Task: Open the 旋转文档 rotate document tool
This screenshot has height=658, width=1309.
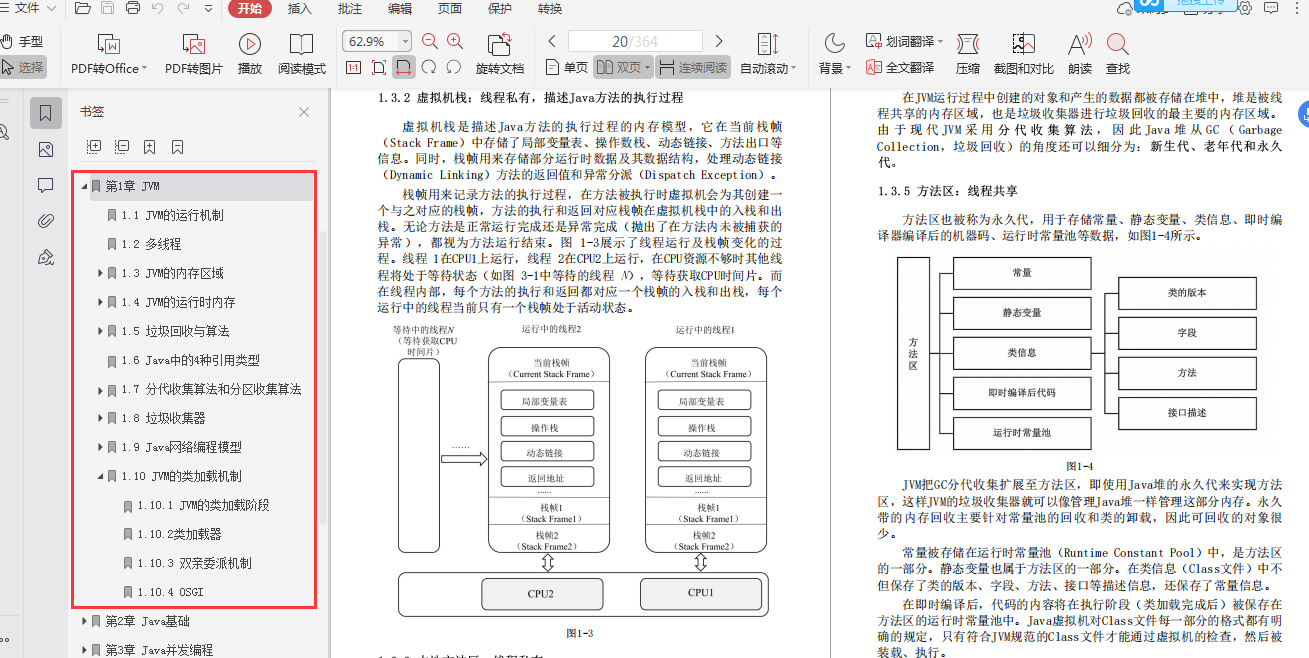Action: 500,54
